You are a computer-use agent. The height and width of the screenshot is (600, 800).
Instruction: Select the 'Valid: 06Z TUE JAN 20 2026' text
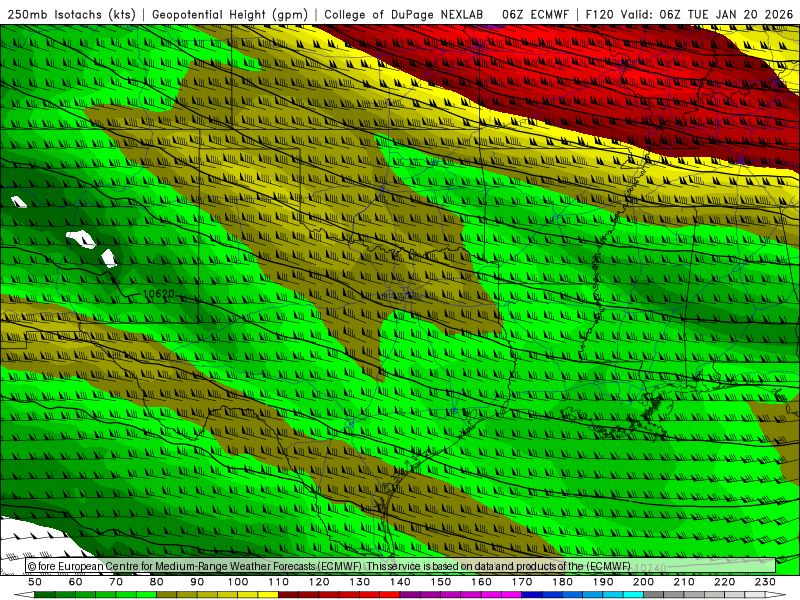(707, 15)
